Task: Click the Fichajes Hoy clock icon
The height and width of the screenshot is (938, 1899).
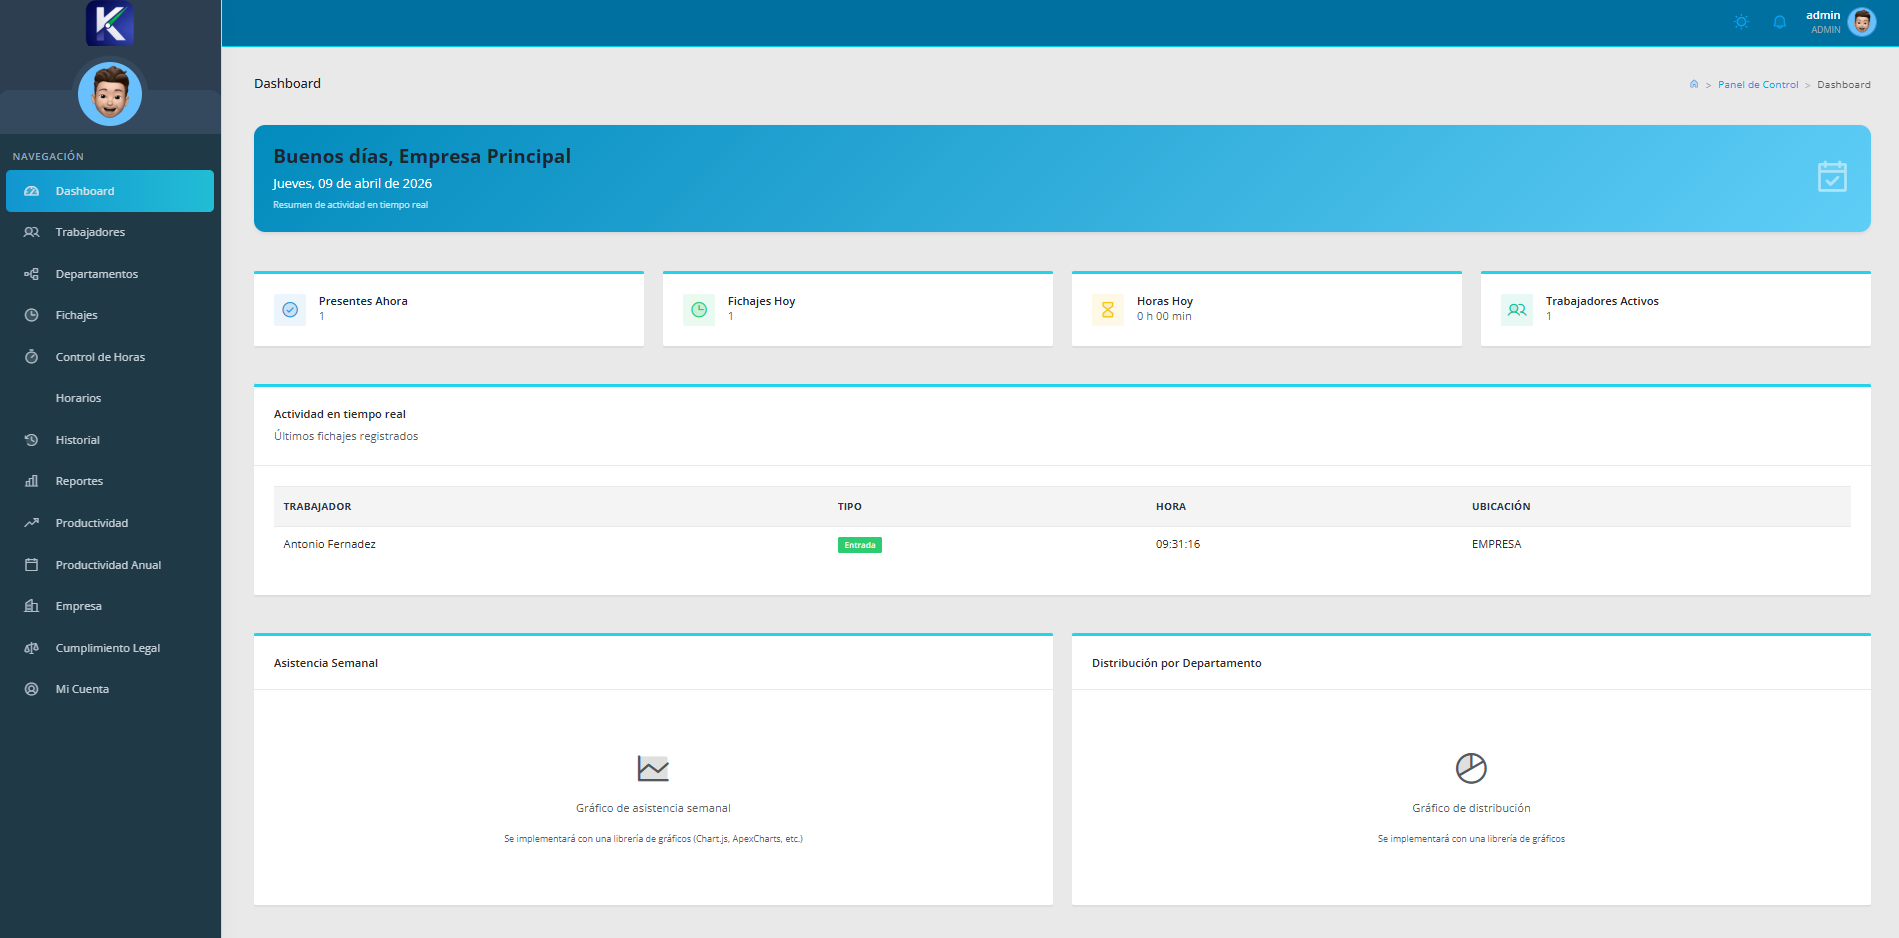Action: (699, 310)
